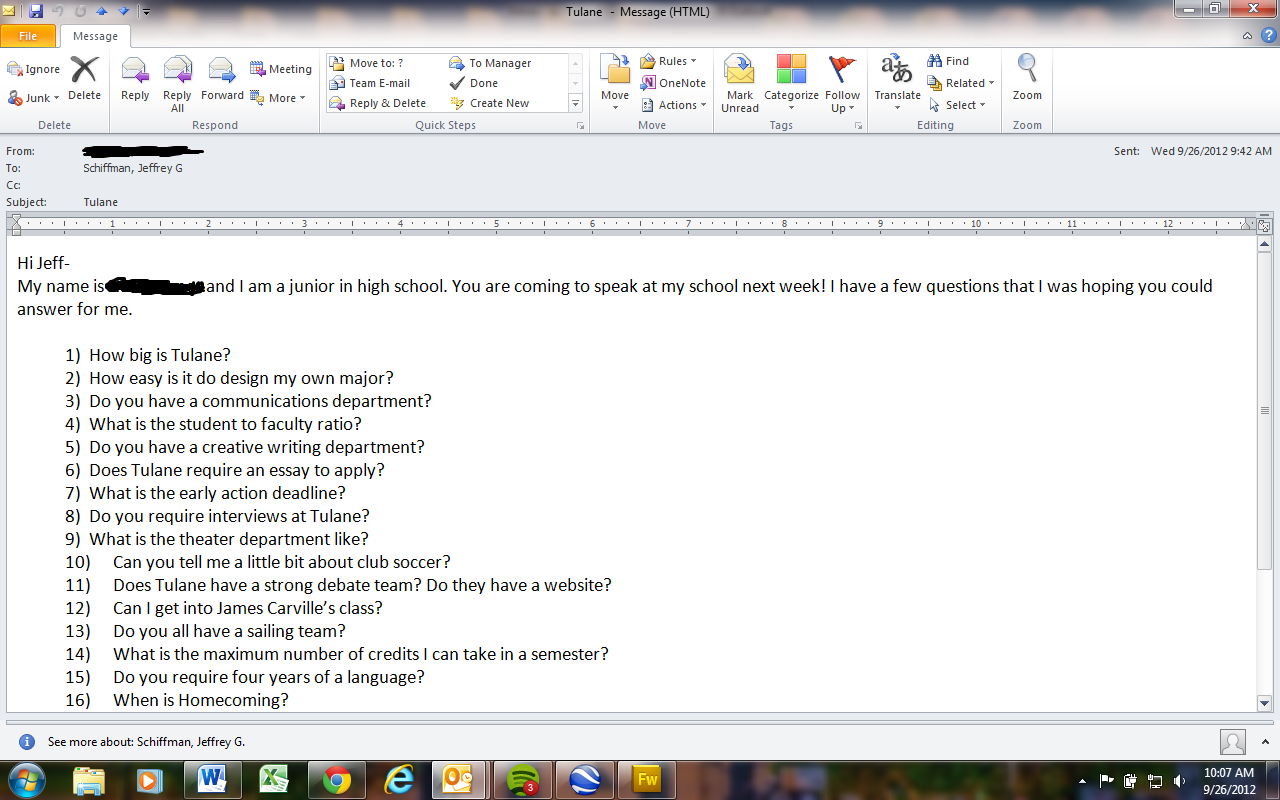
Task: Click the Subject field text 'Tulane'
Action: (100, 202)
